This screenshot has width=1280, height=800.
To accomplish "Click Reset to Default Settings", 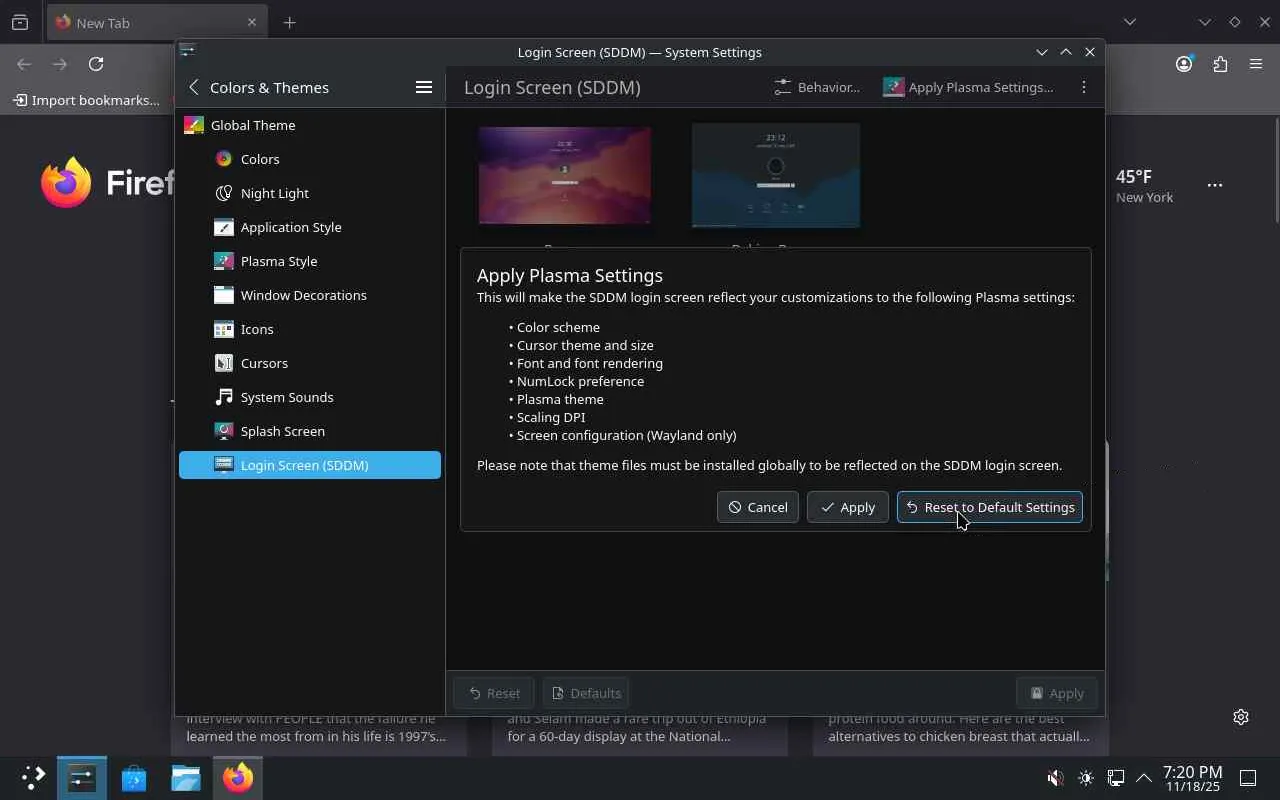I will pos(990,507).
